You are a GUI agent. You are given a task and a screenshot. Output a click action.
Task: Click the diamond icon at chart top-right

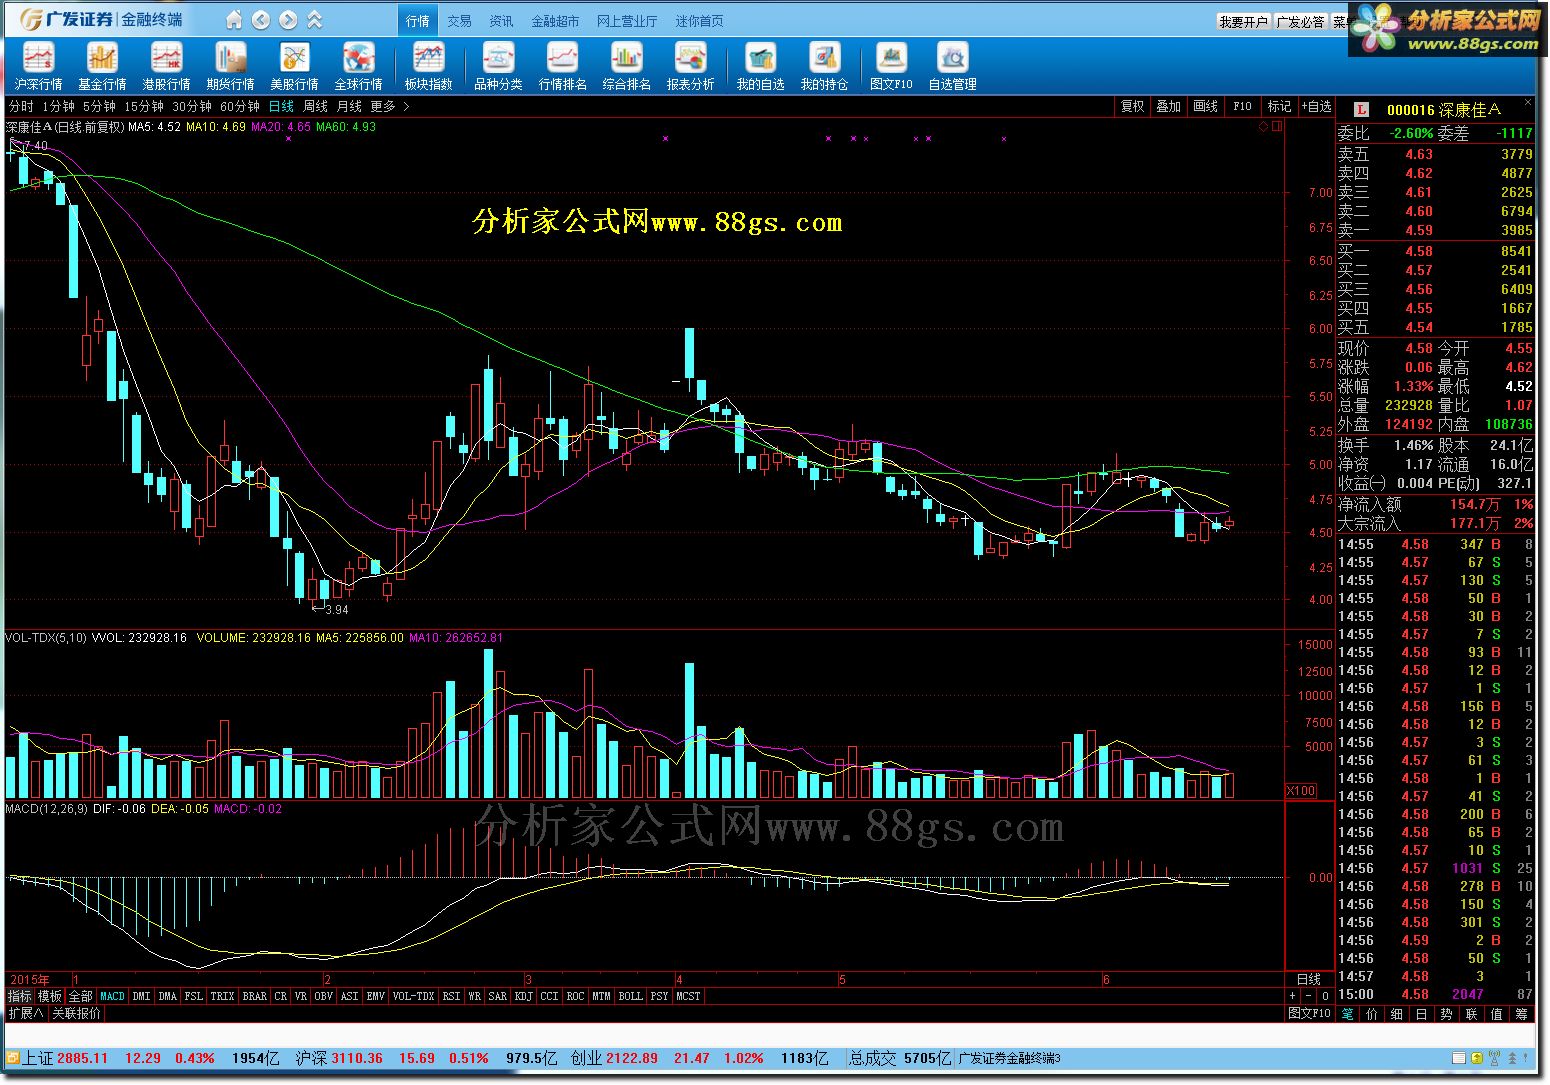coord(1264,126)
